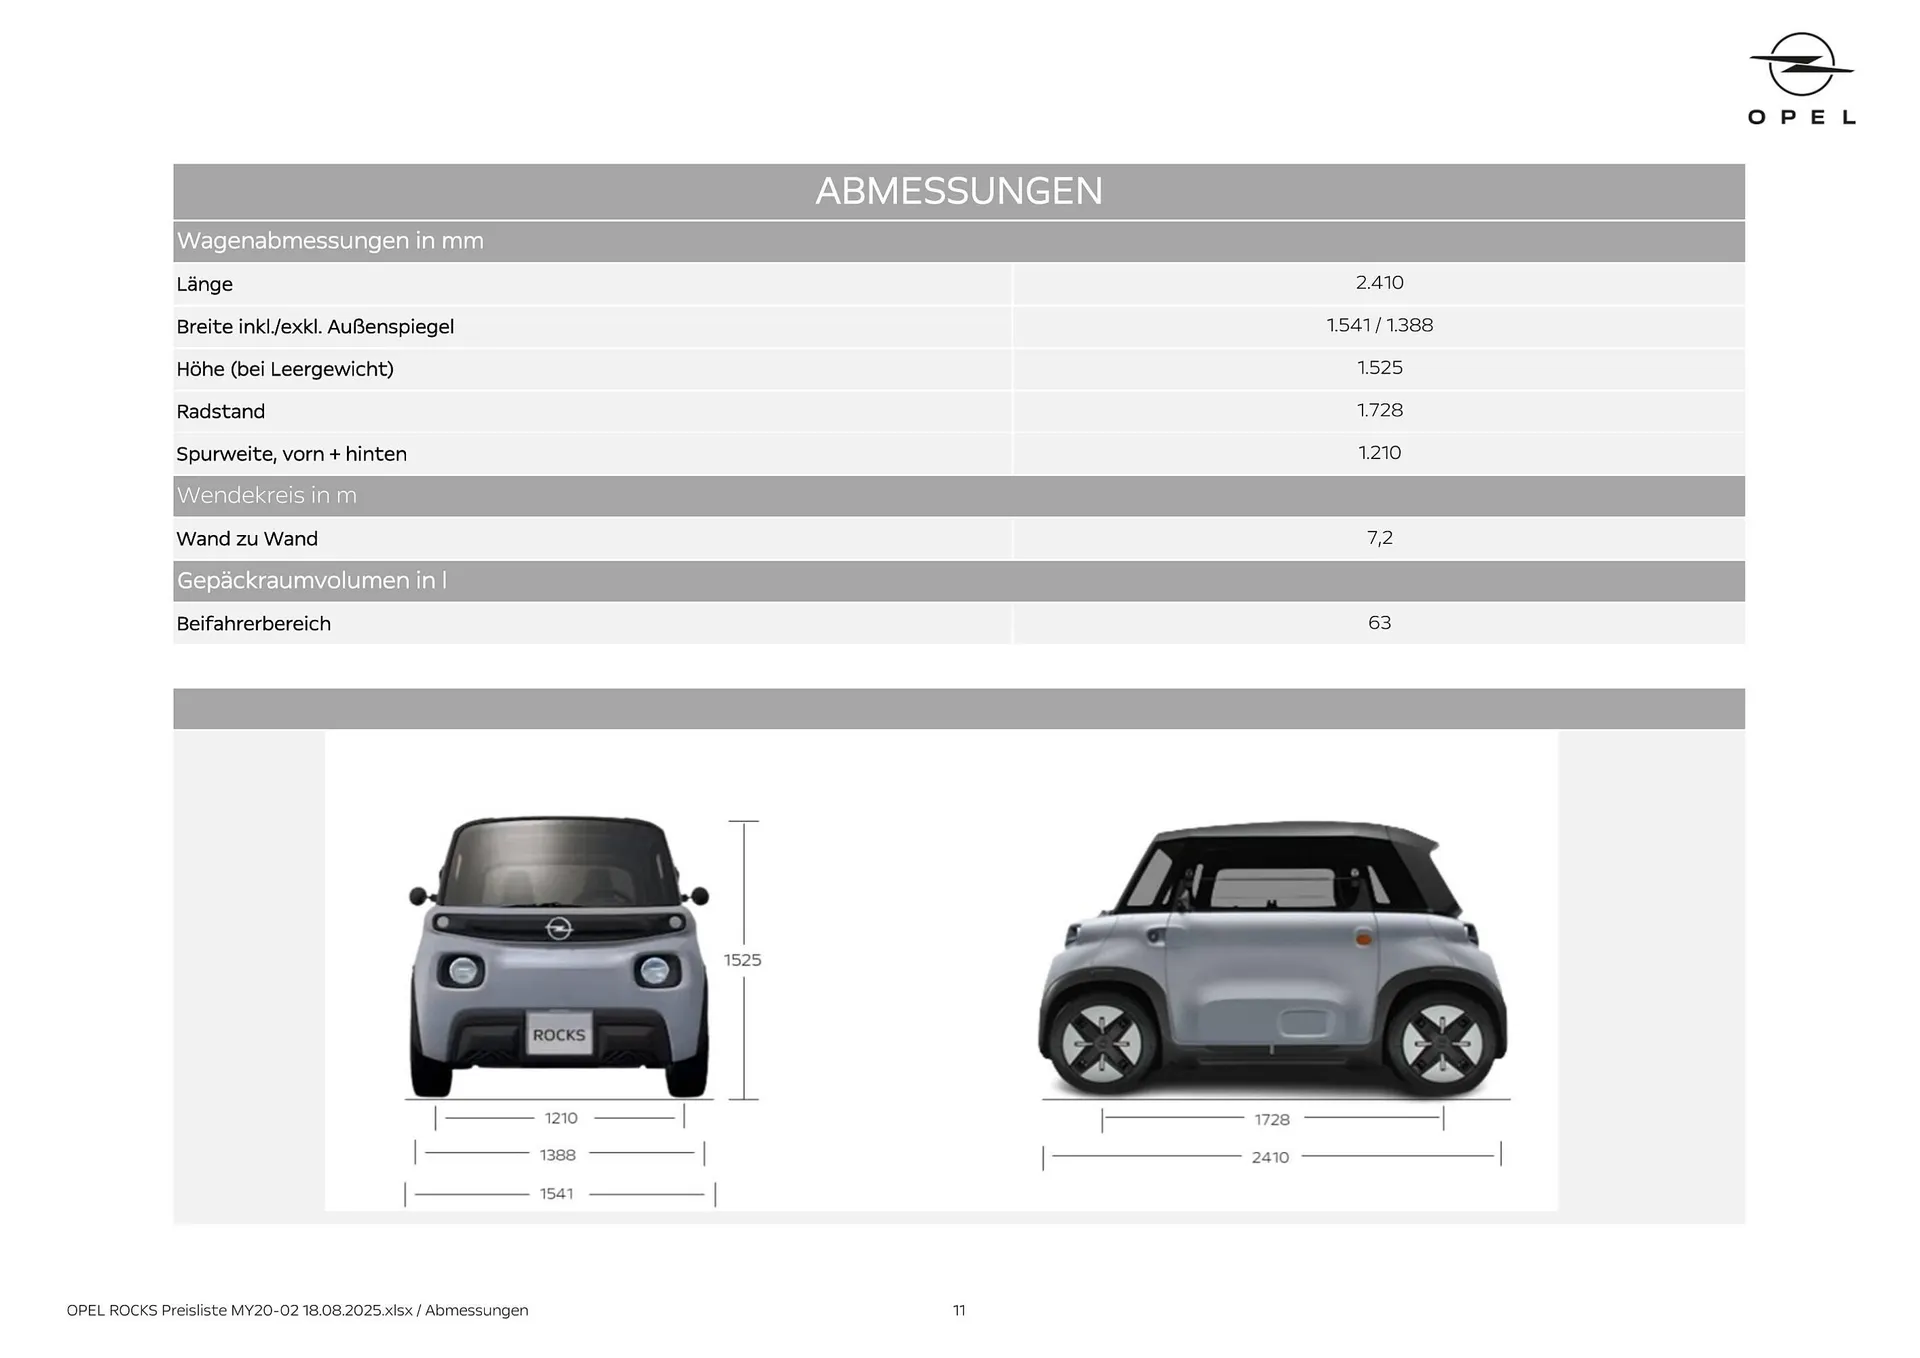Click the 1525 height dimension marker
The height and width of the screenshot is (1358, 1920).
744,960
